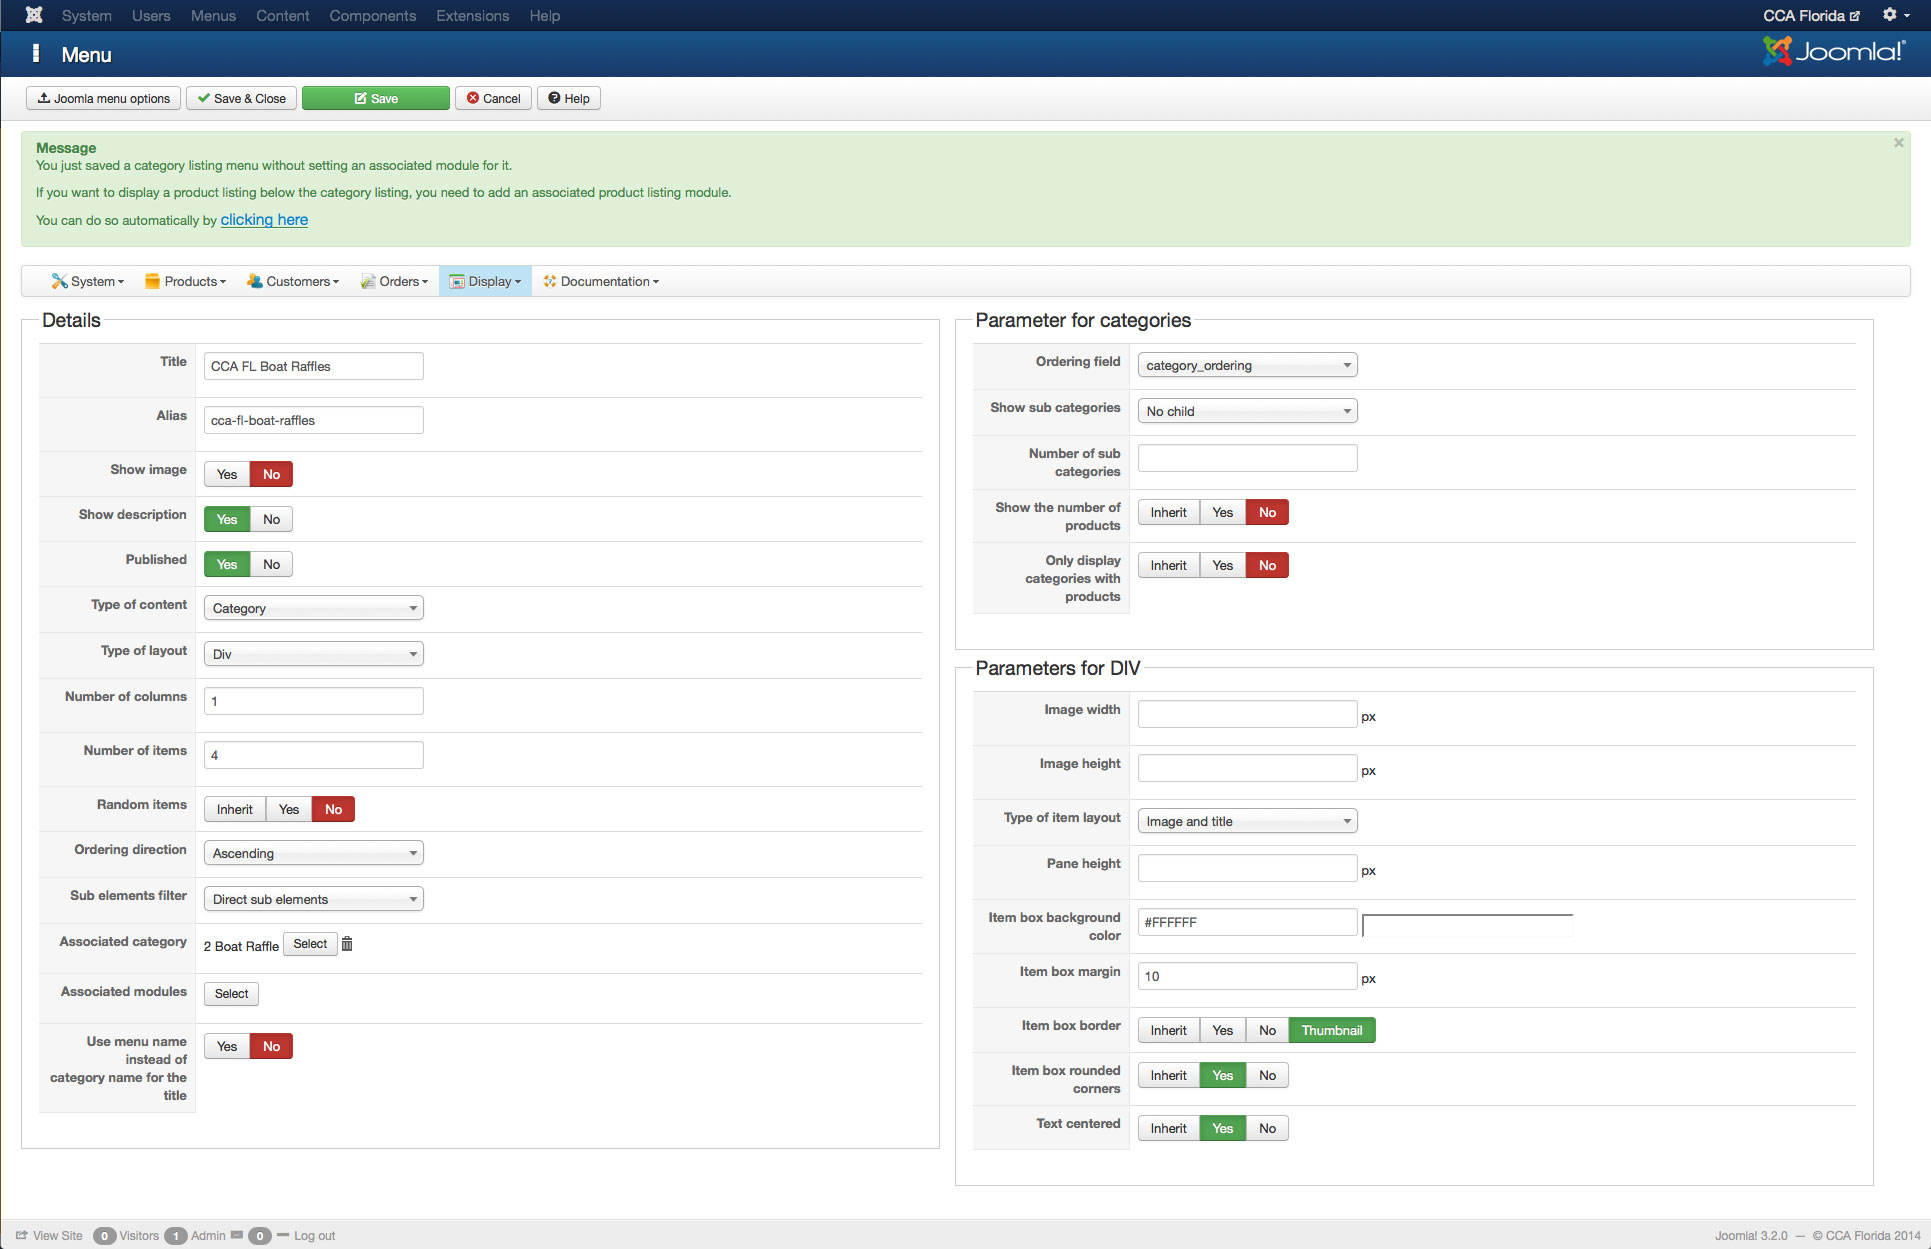Image resolution: width=1931 pixels, height=1249 pixels.
Task: Close the green message box
Action: (1898, 143)
